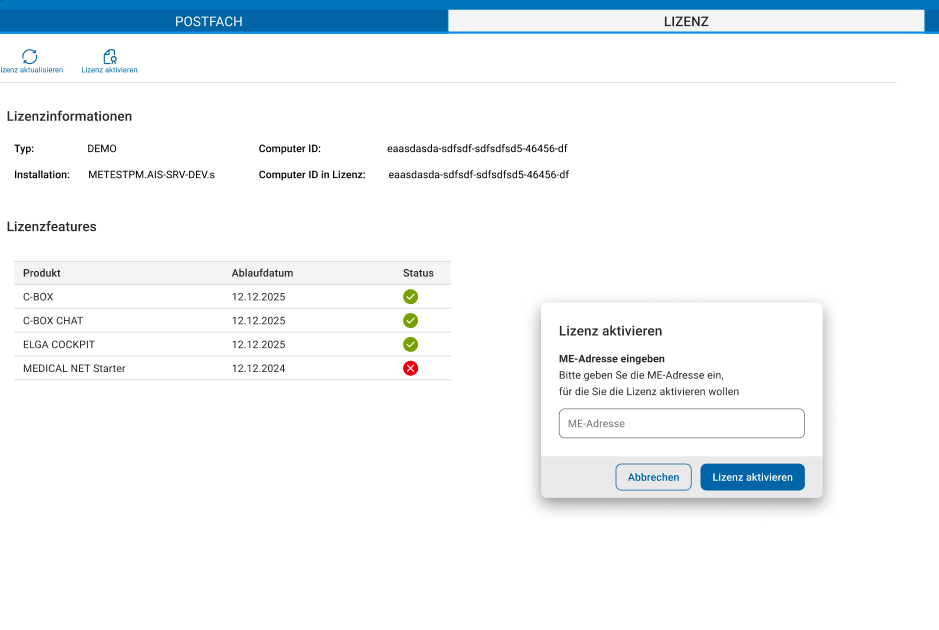Click the DEMO license type value

102,149
